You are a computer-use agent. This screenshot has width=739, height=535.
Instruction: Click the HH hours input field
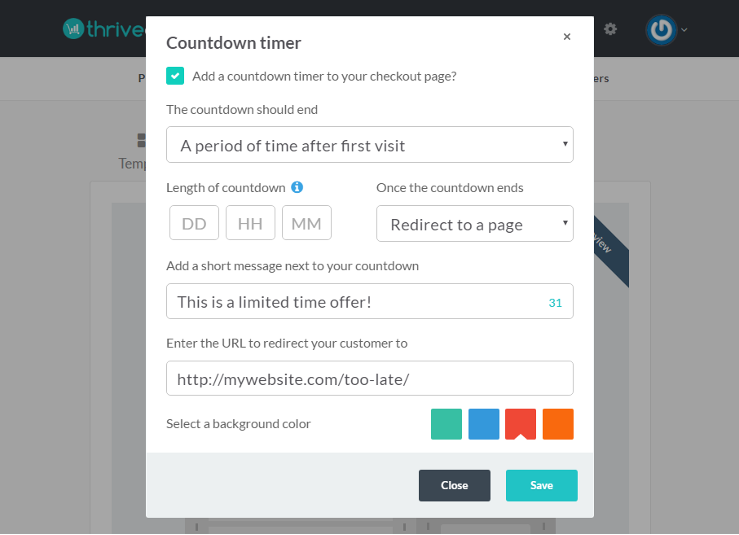(250, 222)
